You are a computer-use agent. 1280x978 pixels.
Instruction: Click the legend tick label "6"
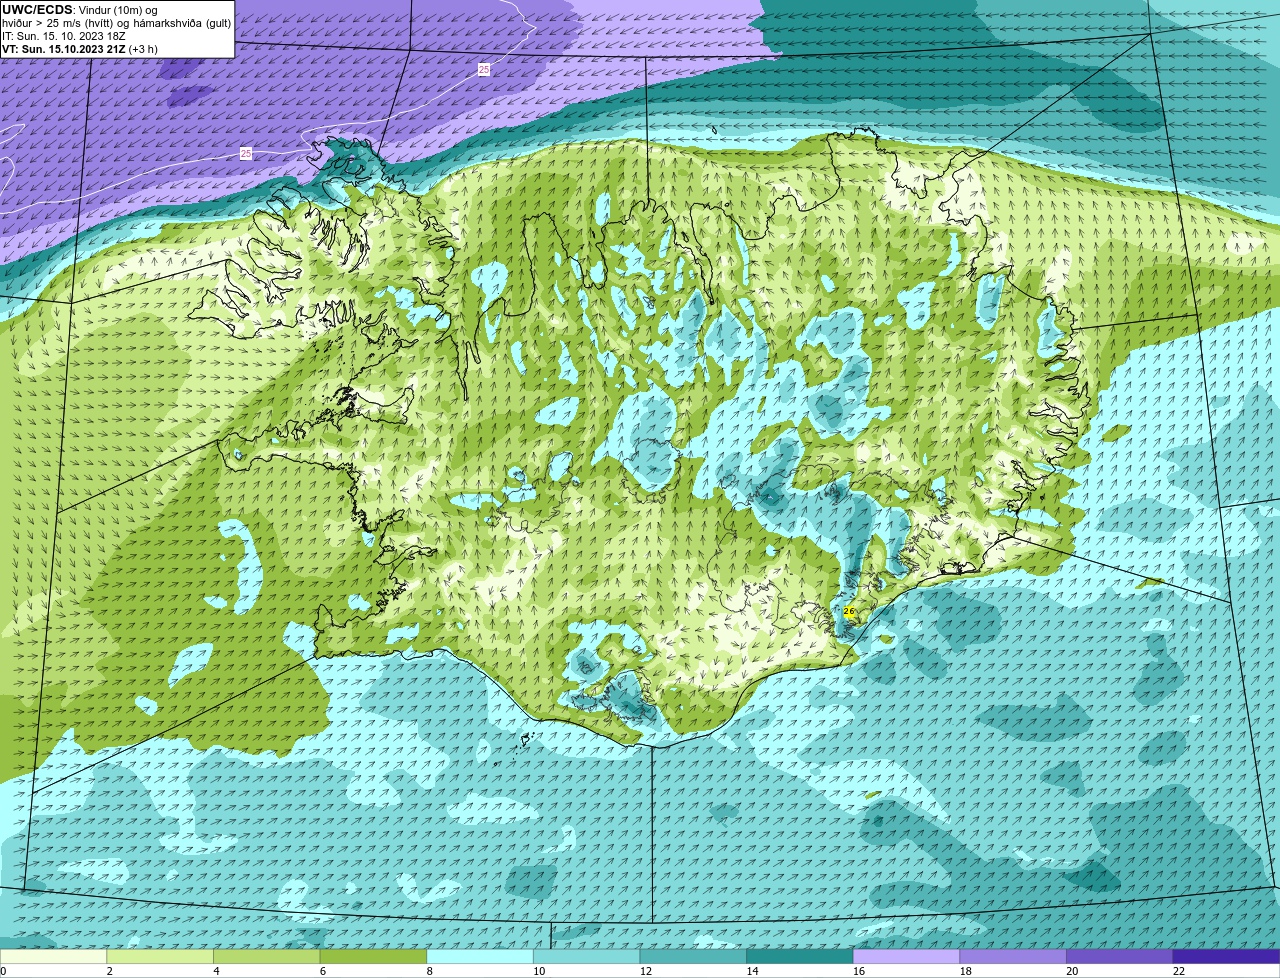click(322, 971)
